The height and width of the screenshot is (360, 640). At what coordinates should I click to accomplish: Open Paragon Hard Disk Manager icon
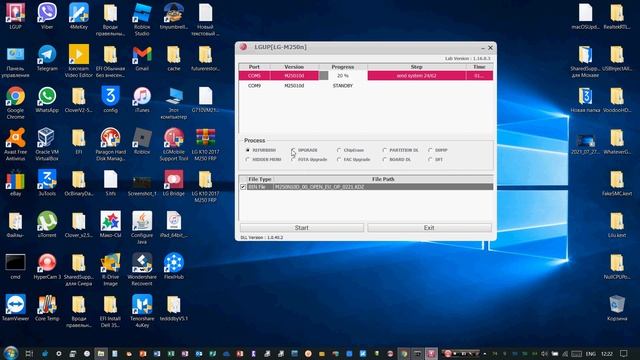(x=110, y=144)
